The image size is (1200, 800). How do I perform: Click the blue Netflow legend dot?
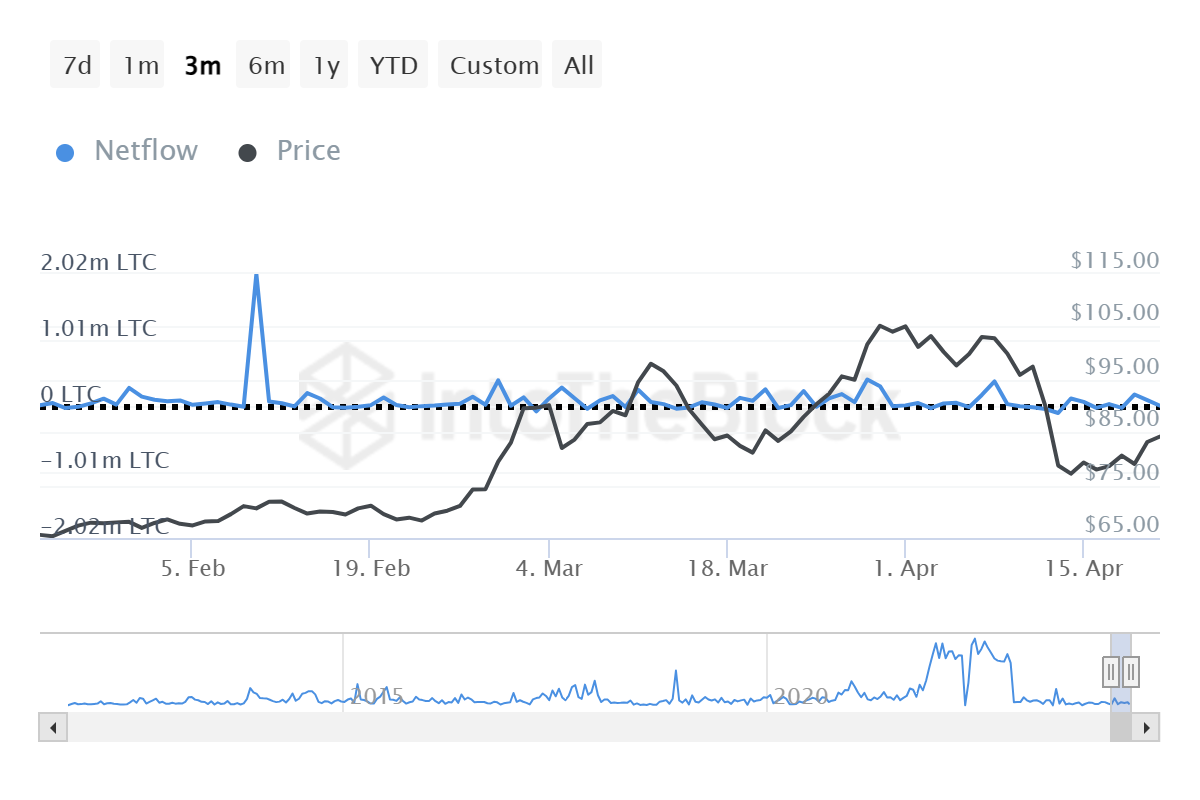coord(66,152)
